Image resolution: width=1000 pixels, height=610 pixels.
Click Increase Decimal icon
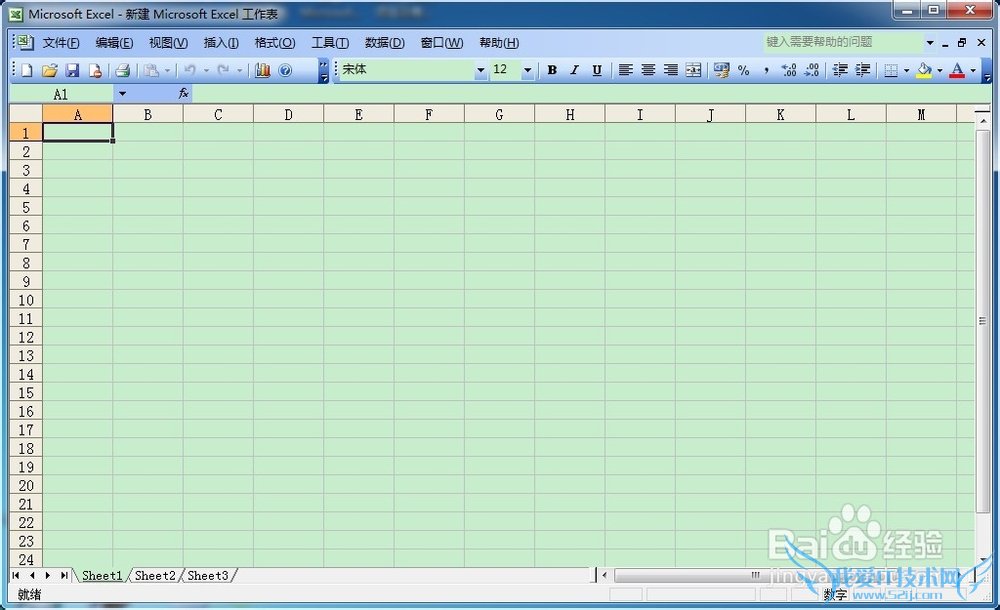[789, 70]
